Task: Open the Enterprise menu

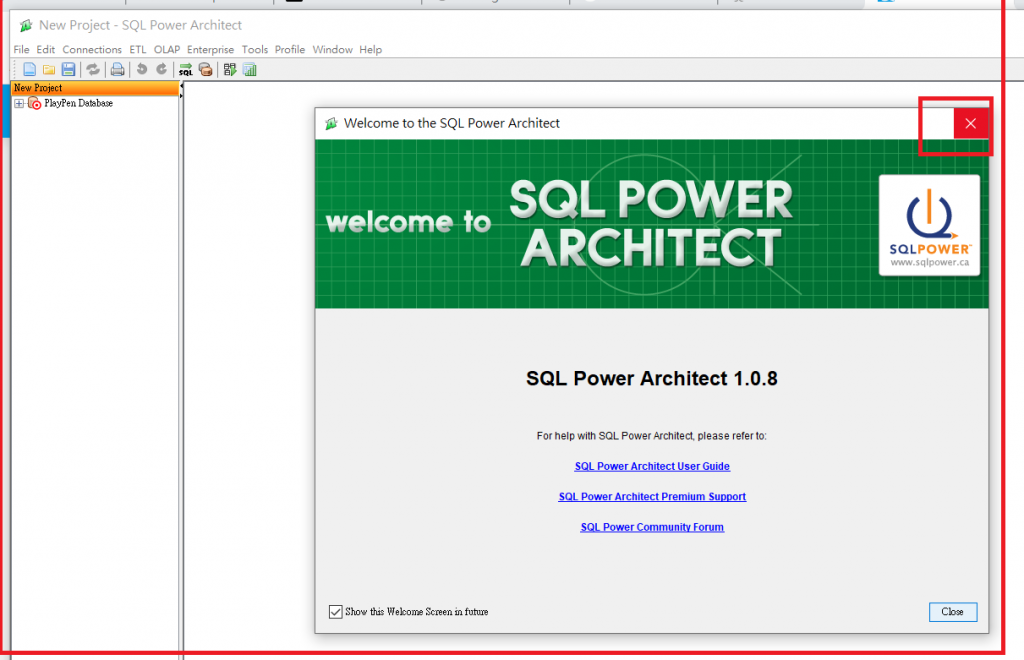Action: (210, 50)
